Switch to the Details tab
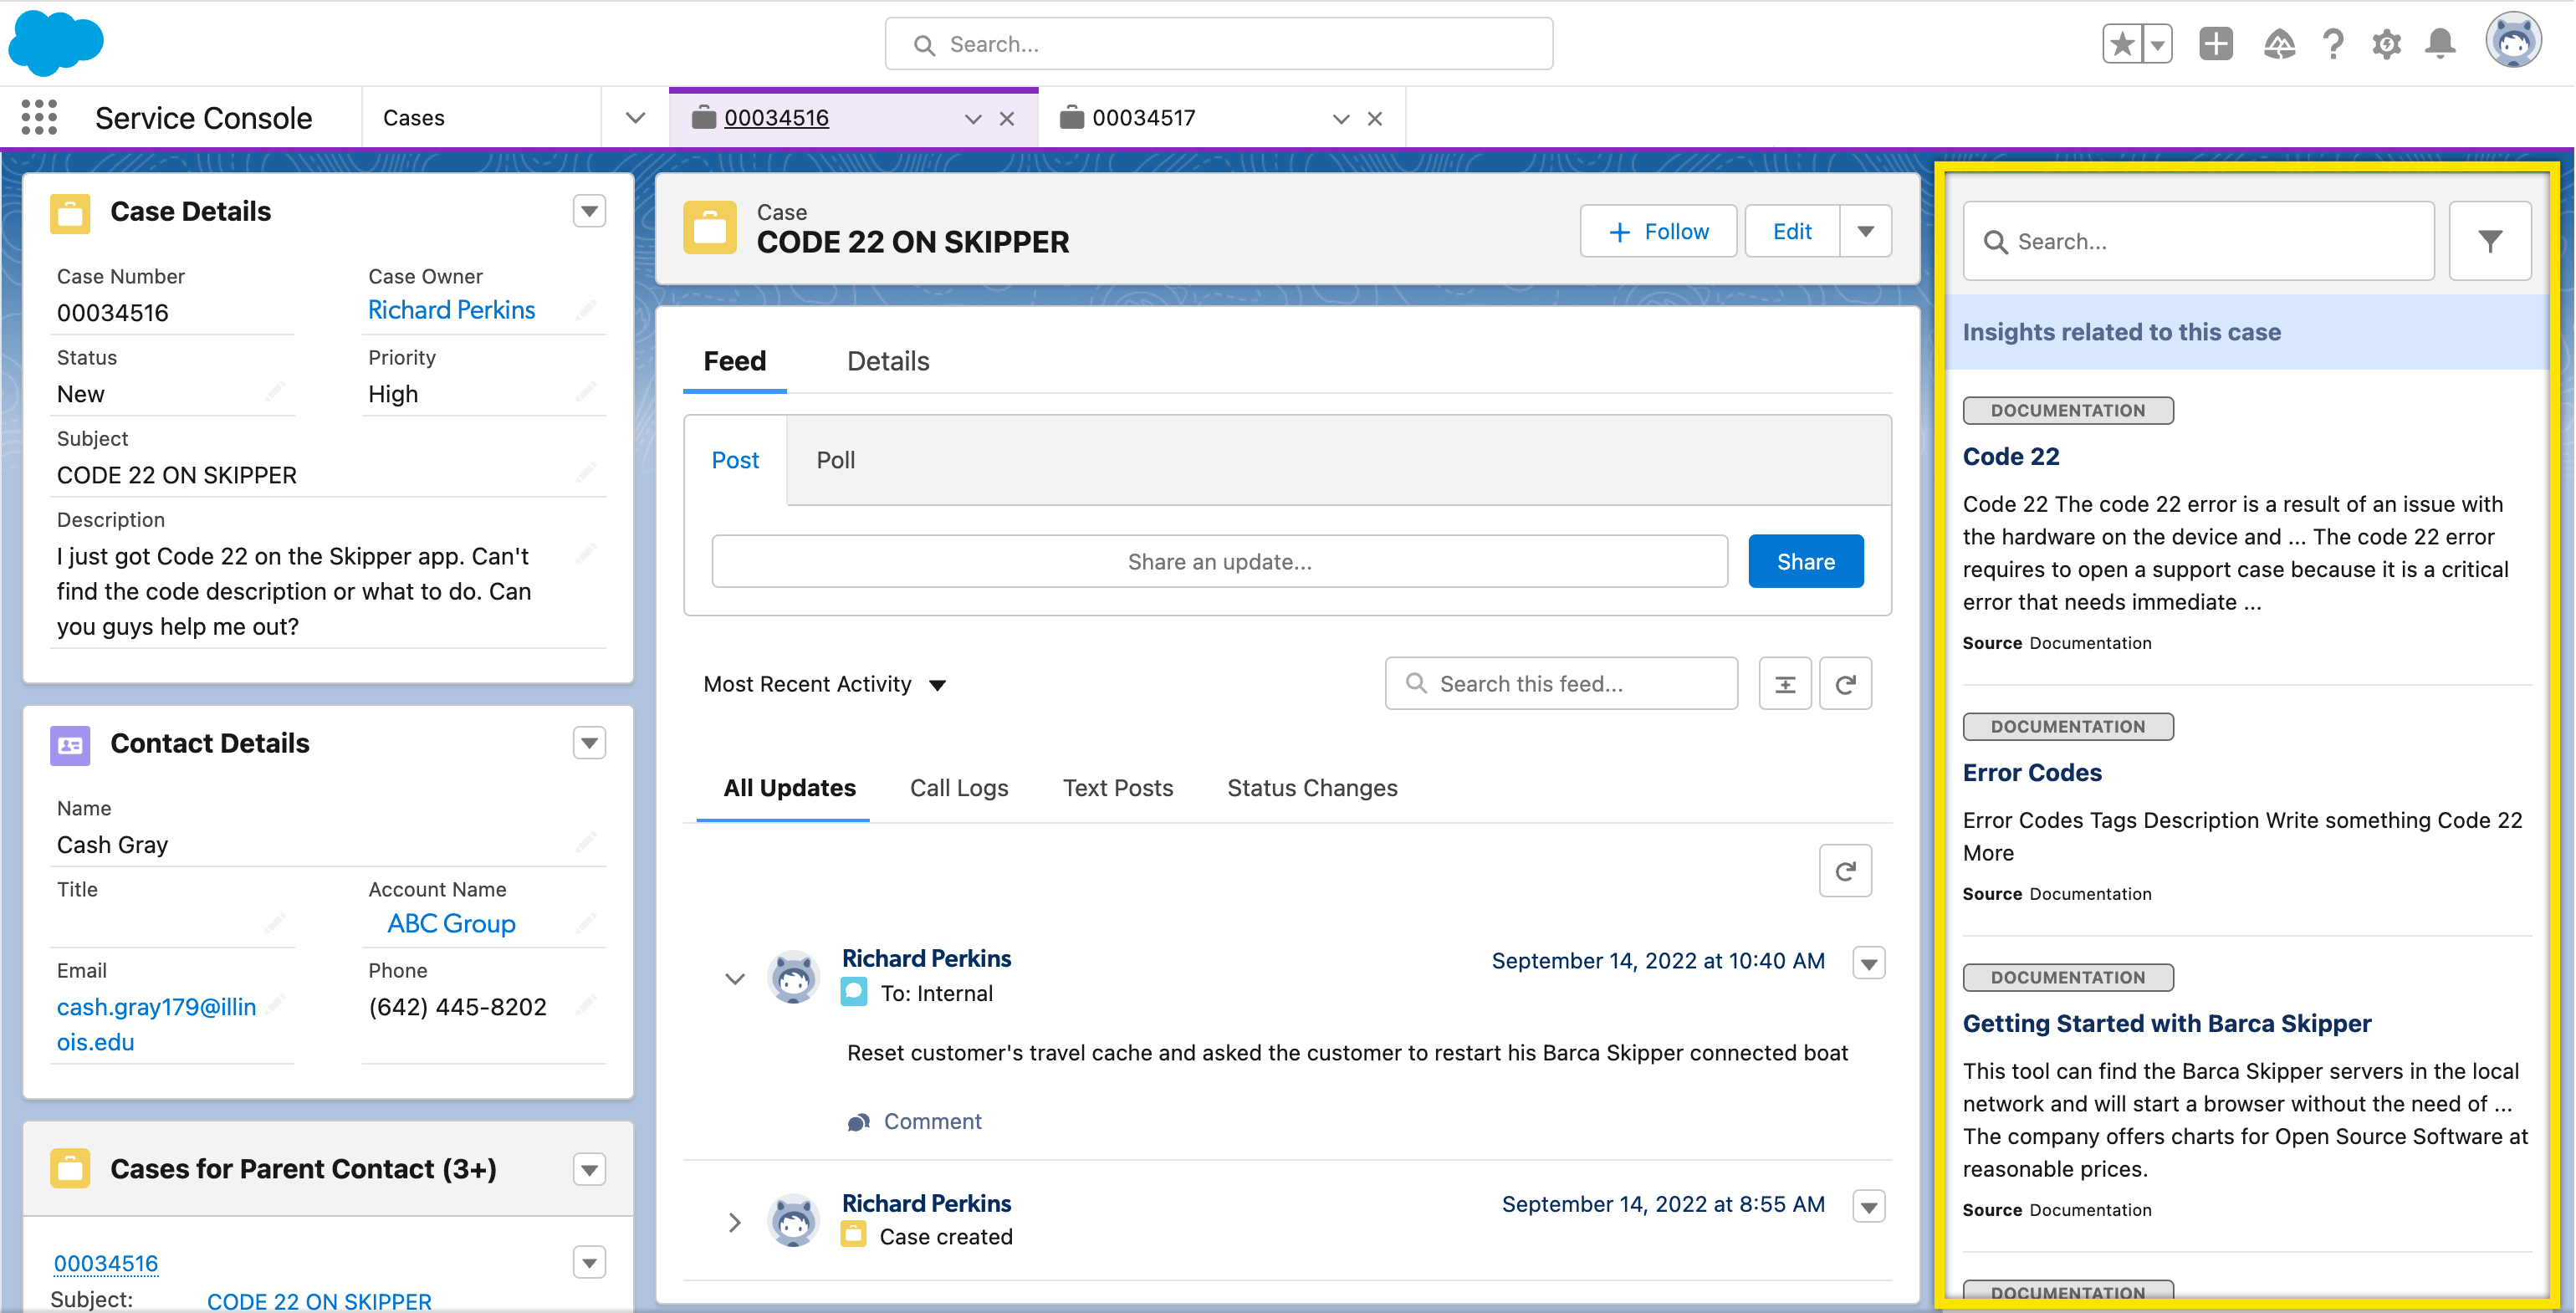 (x=887, y=360)
